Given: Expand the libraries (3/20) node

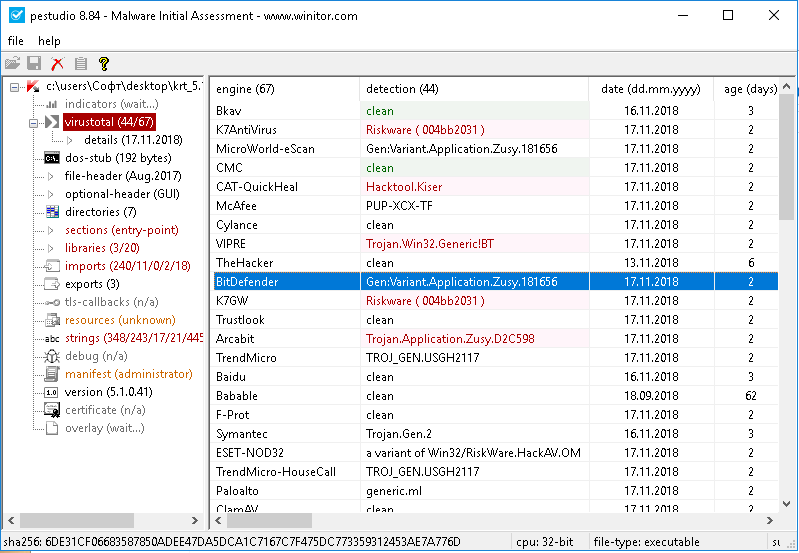Looking at the screenshot, I should click(x=50, y=248).
